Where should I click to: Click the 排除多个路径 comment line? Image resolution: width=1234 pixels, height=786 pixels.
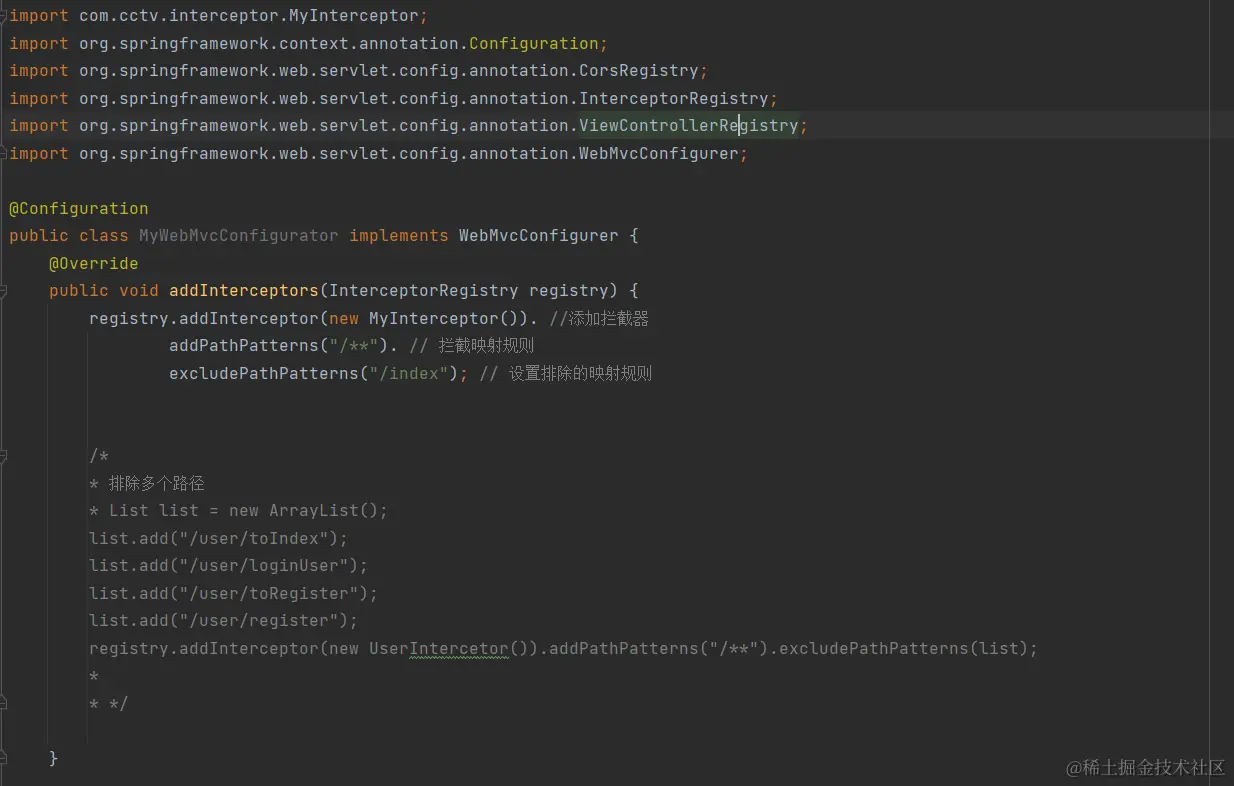147,483
